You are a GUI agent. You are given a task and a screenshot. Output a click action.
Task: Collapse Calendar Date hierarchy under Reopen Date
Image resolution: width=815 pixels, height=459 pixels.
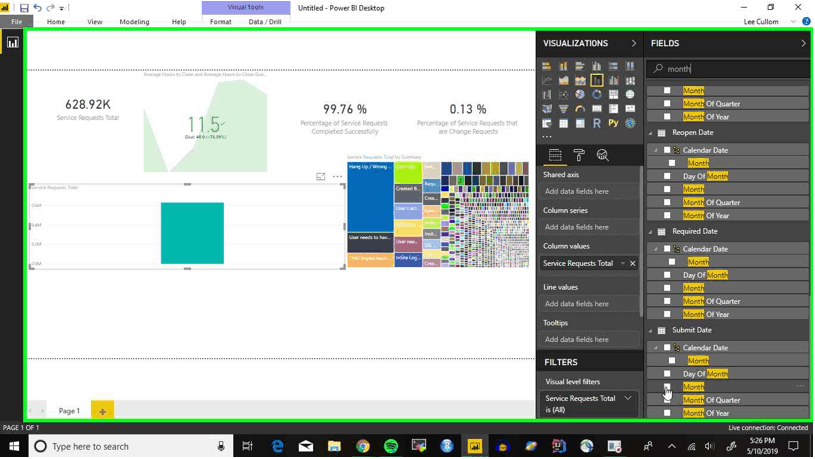coord(656,150)
